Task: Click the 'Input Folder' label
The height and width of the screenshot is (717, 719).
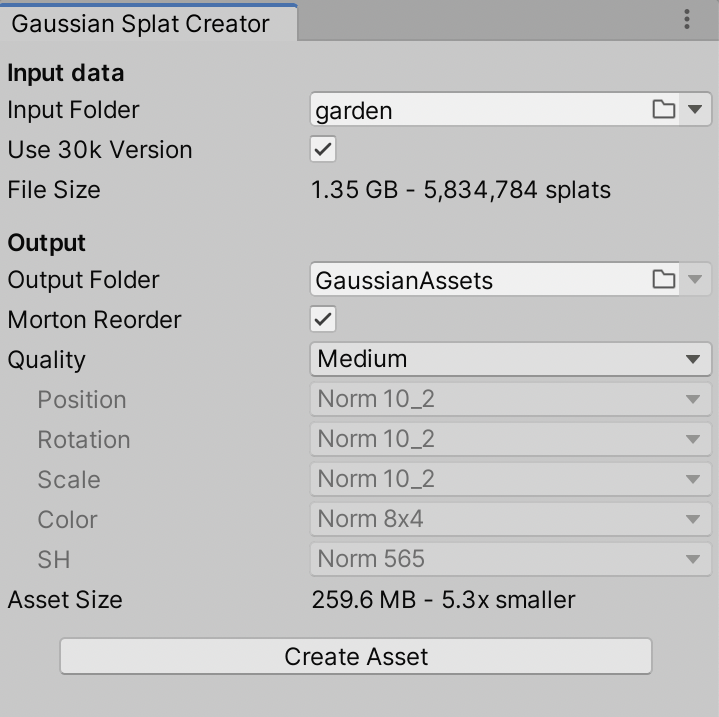Action: 73,110
